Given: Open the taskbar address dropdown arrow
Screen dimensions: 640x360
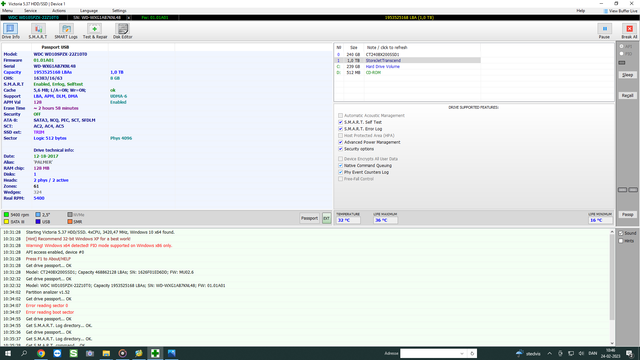Looking at the screenshot, I should (x=462, y=353).
